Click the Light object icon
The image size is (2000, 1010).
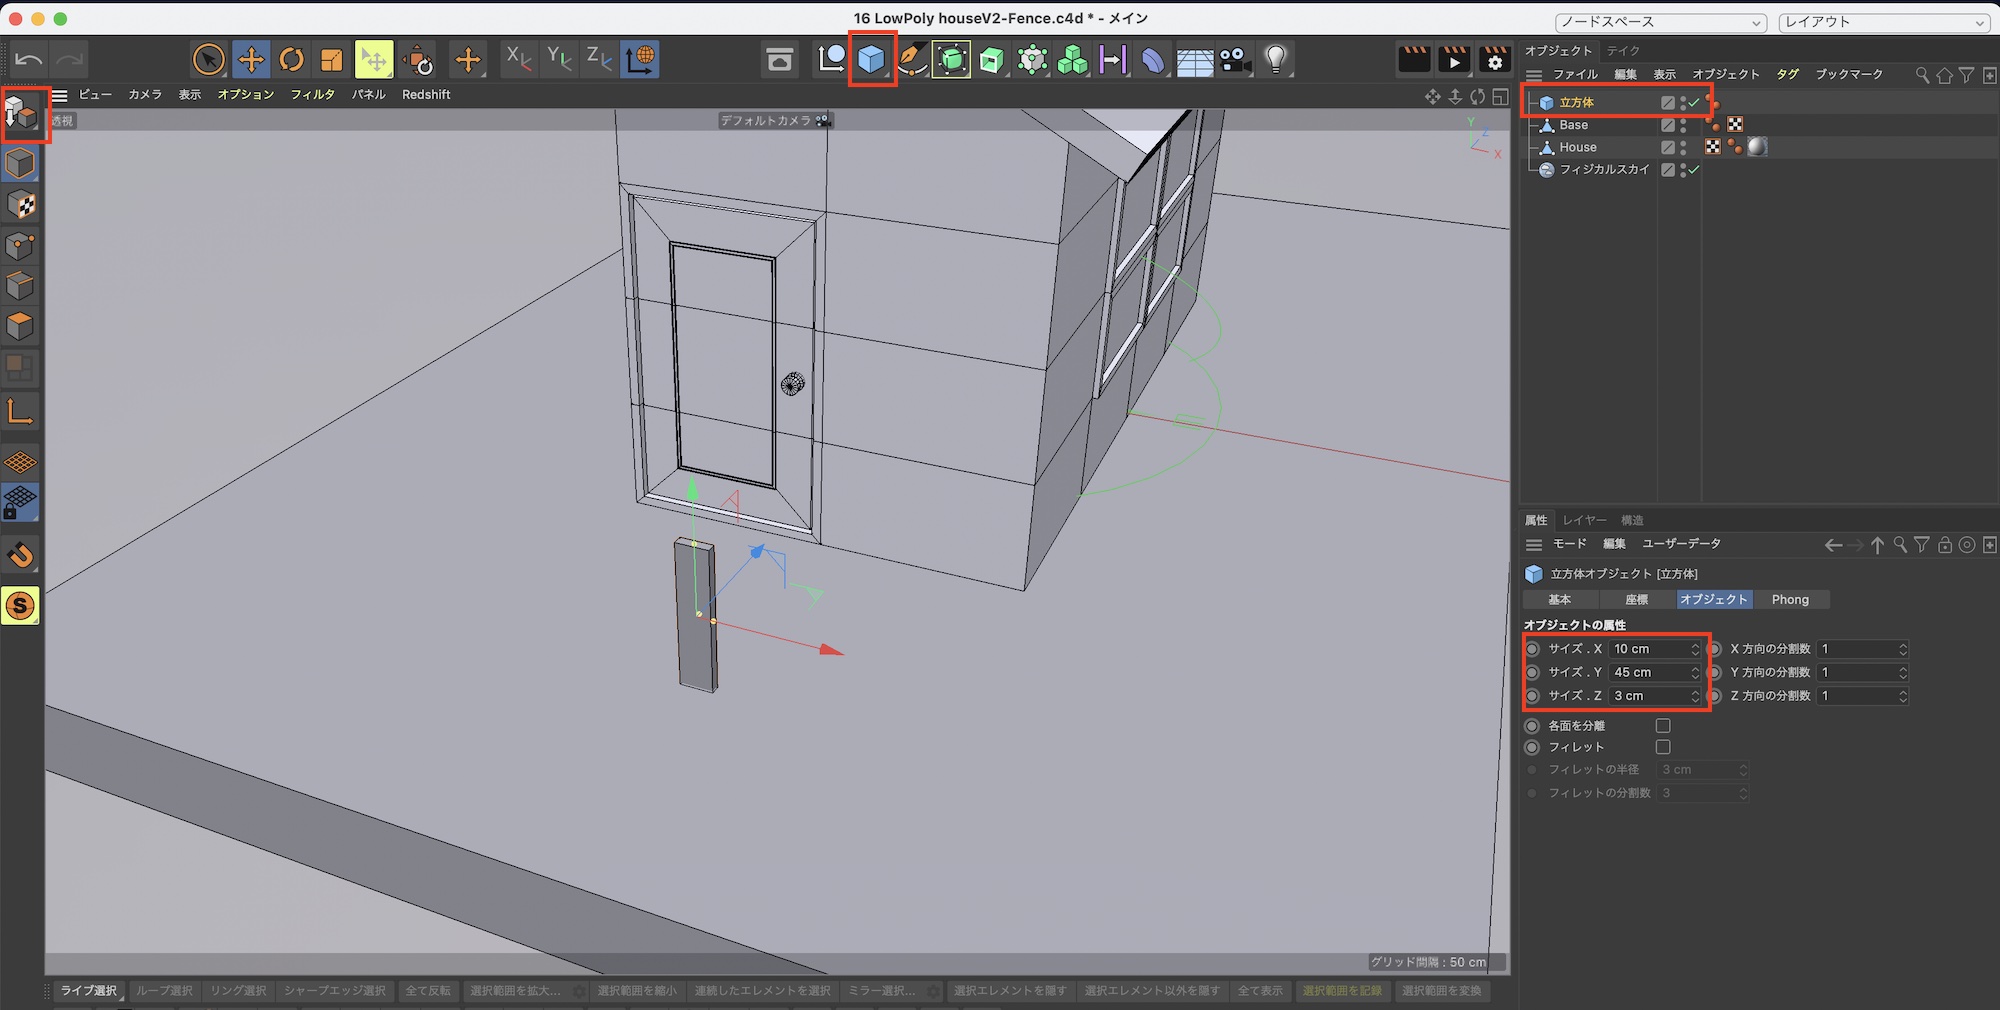(1275, 60)
